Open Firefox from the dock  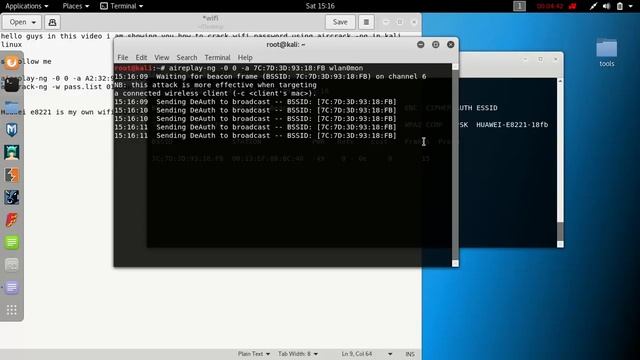[x=11, y=63]
